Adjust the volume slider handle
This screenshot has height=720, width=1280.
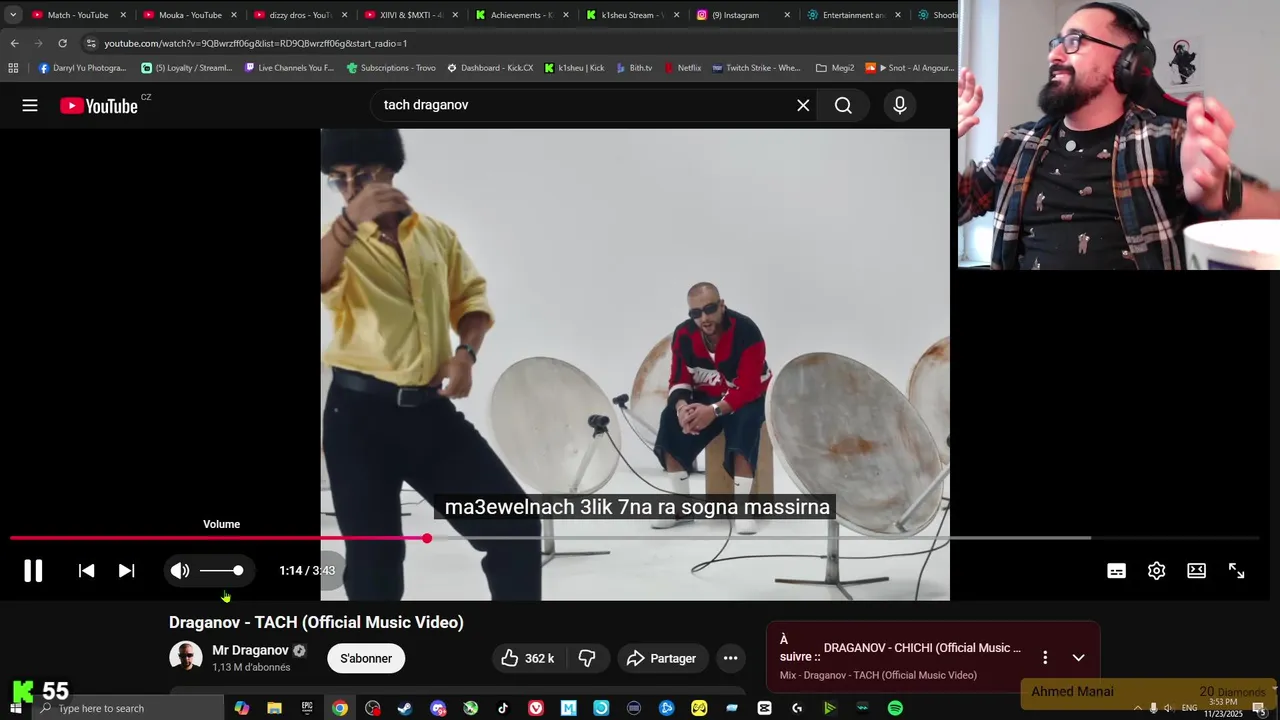(238, 570)
